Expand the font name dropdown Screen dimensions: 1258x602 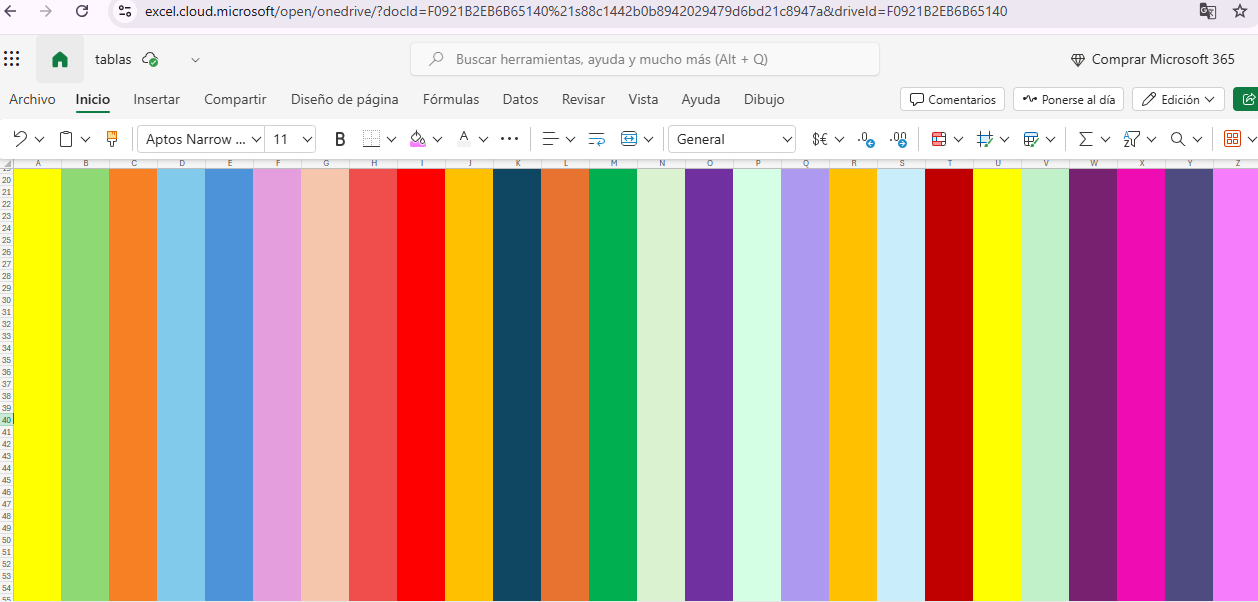(257, 139)
